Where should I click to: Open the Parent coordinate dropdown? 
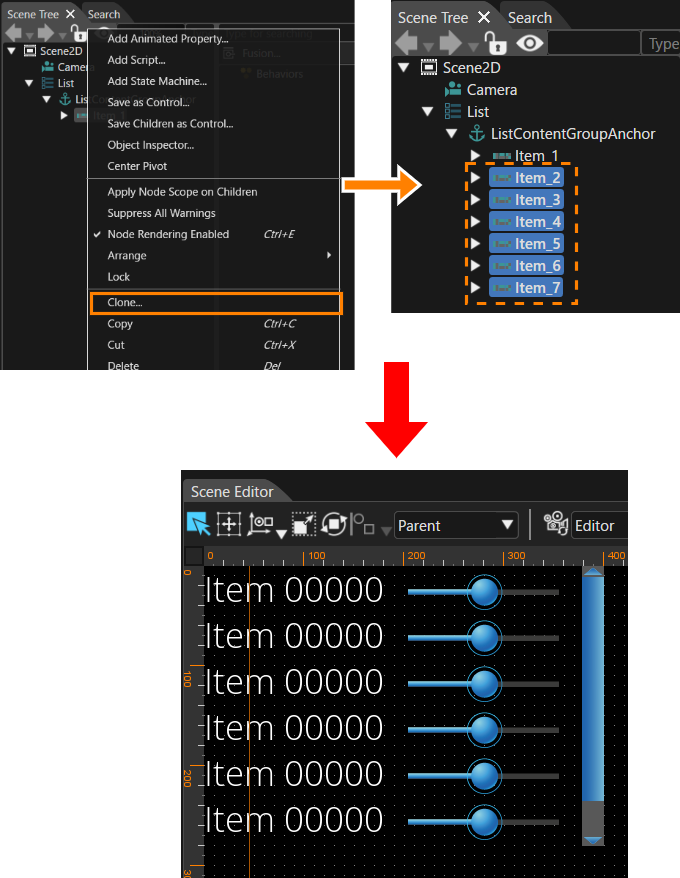(455, 525)
